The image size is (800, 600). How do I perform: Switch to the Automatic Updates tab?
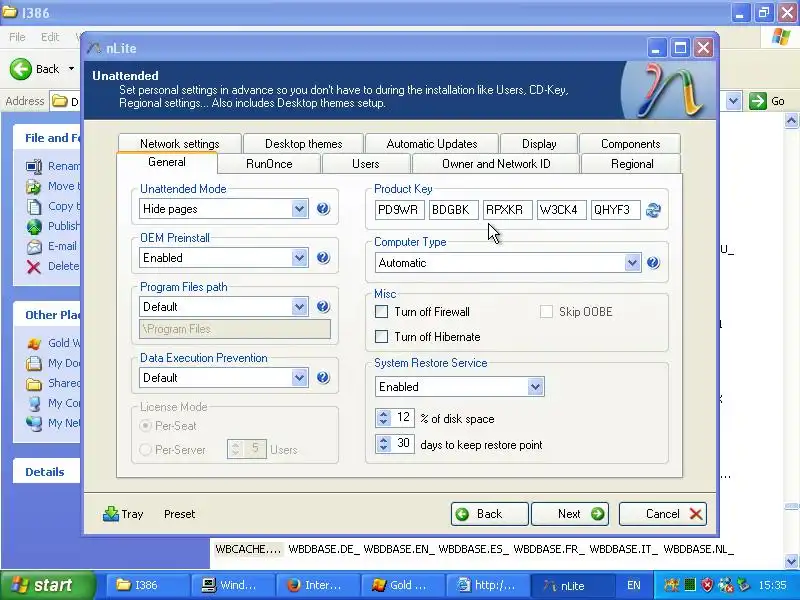point(432,143)
